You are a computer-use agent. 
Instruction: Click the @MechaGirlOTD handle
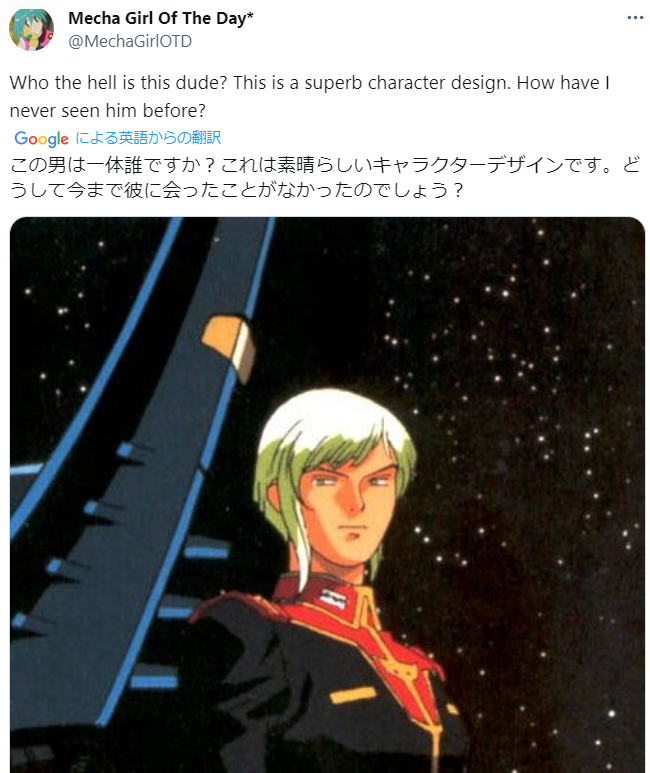(130, 41)
